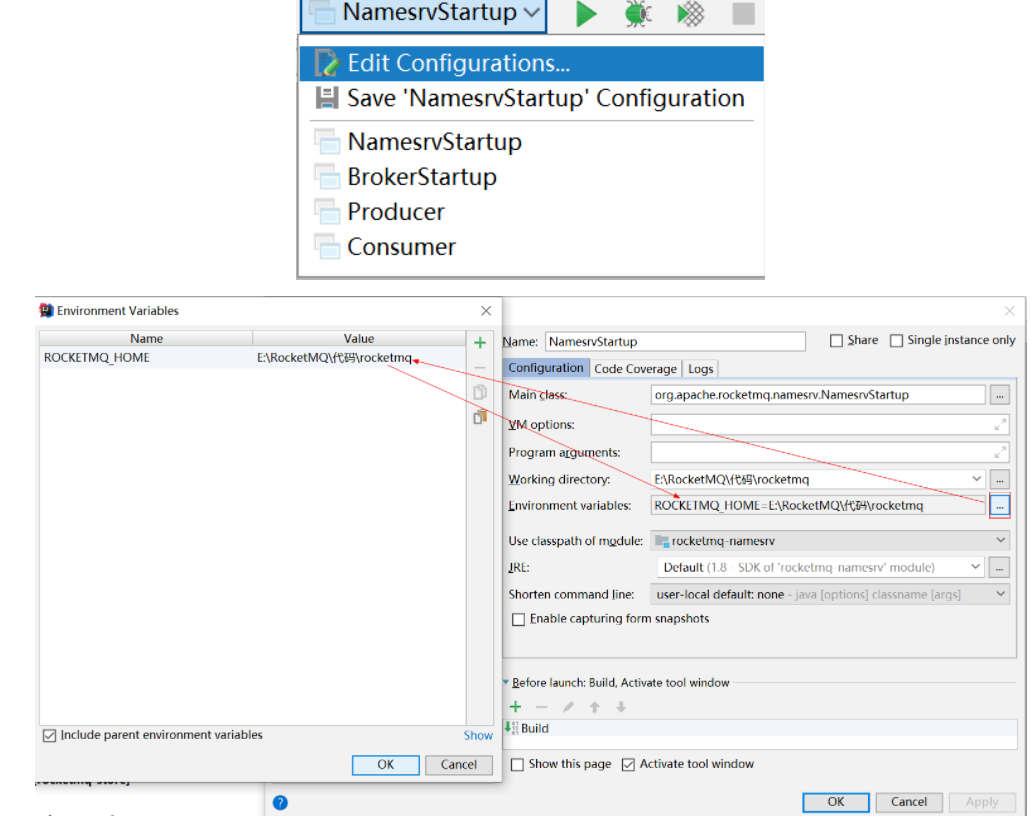Start debugging with the bug icon
The height and width of the screenshot is (819, 1030).
pos(637,14)
